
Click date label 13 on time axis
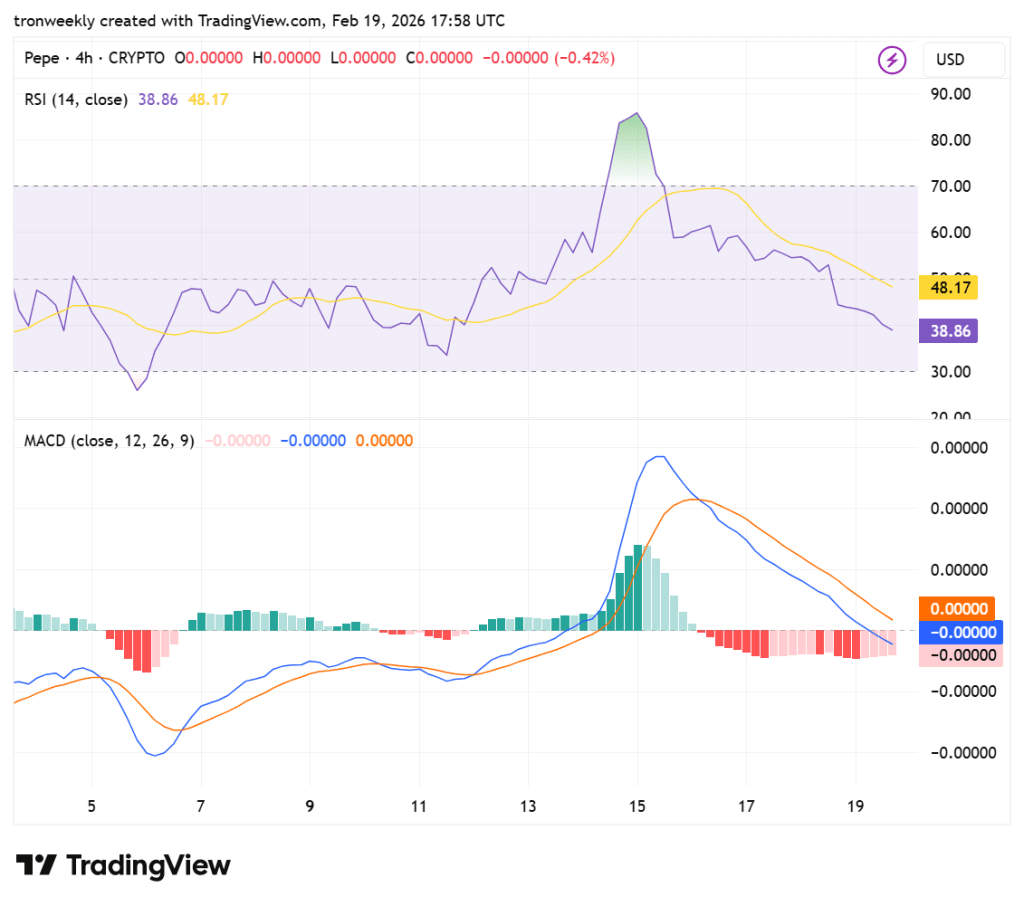click(528, 807)
